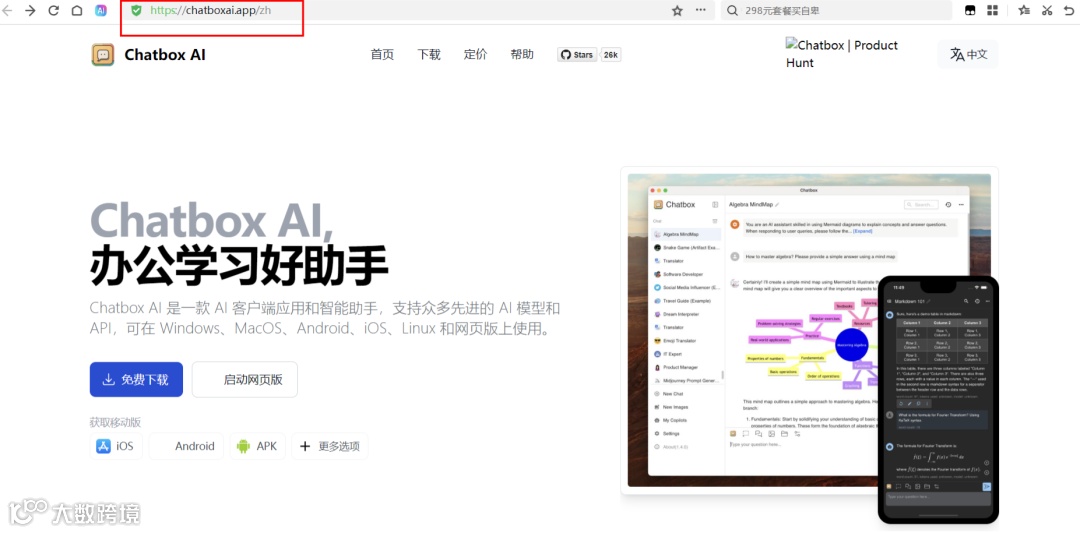This screenshot has width=1080, height=533.
Task: Reload the page with the refresh icon
Action: (54, 10)
